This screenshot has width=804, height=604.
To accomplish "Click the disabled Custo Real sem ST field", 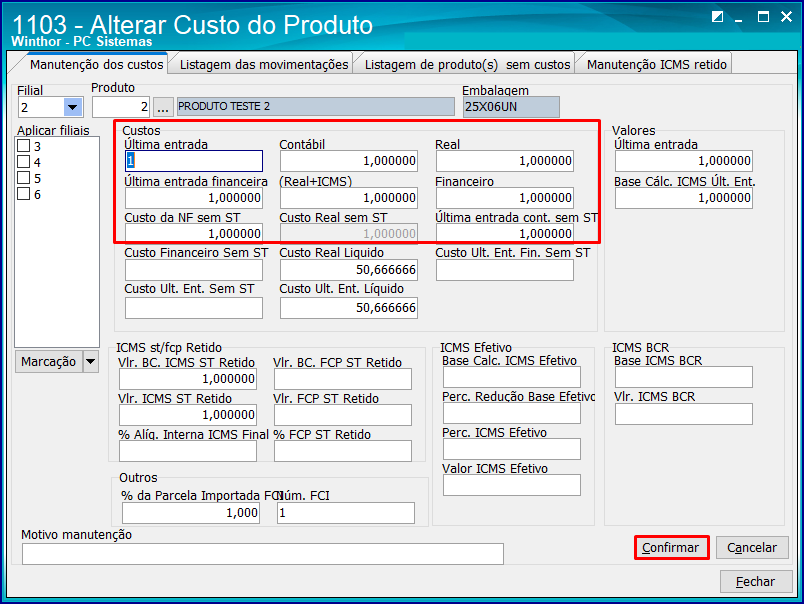I will tap(349, 233).
